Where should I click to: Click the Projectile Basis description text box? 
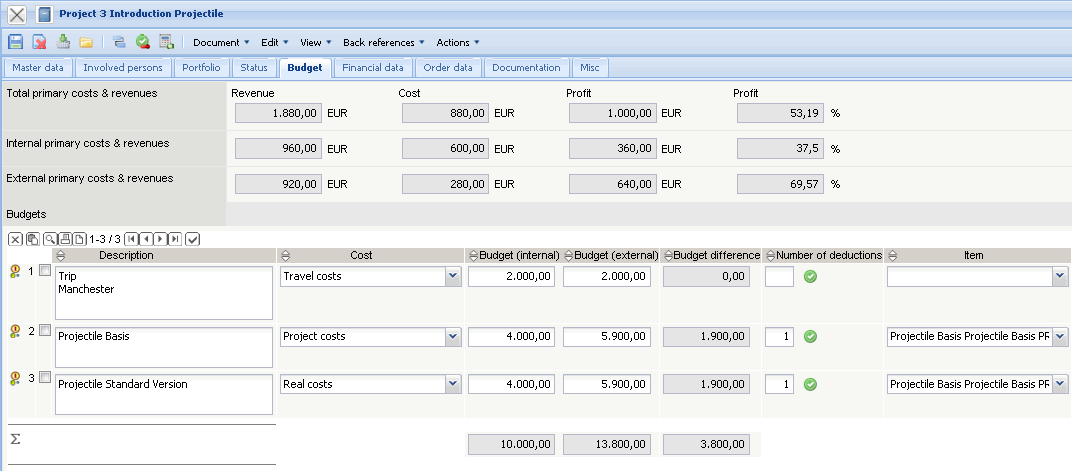point(164,347)
